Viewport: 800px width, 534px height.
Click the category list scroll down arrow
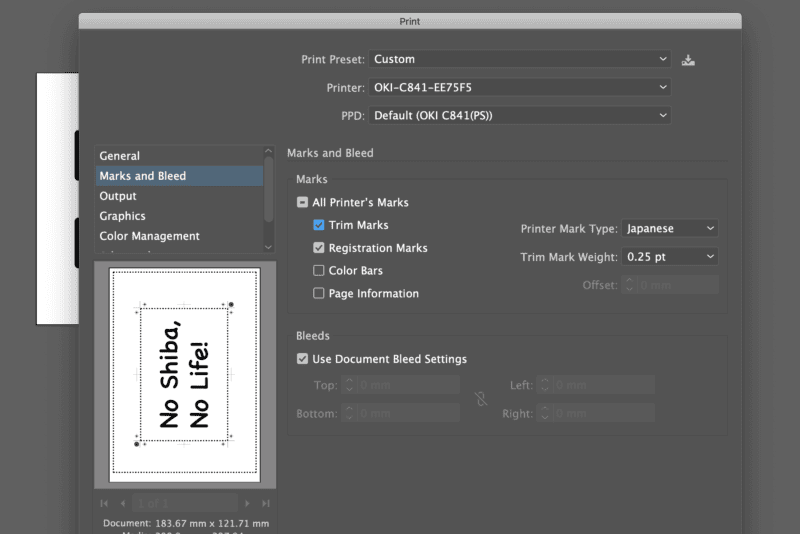click(x=268, y=247)
